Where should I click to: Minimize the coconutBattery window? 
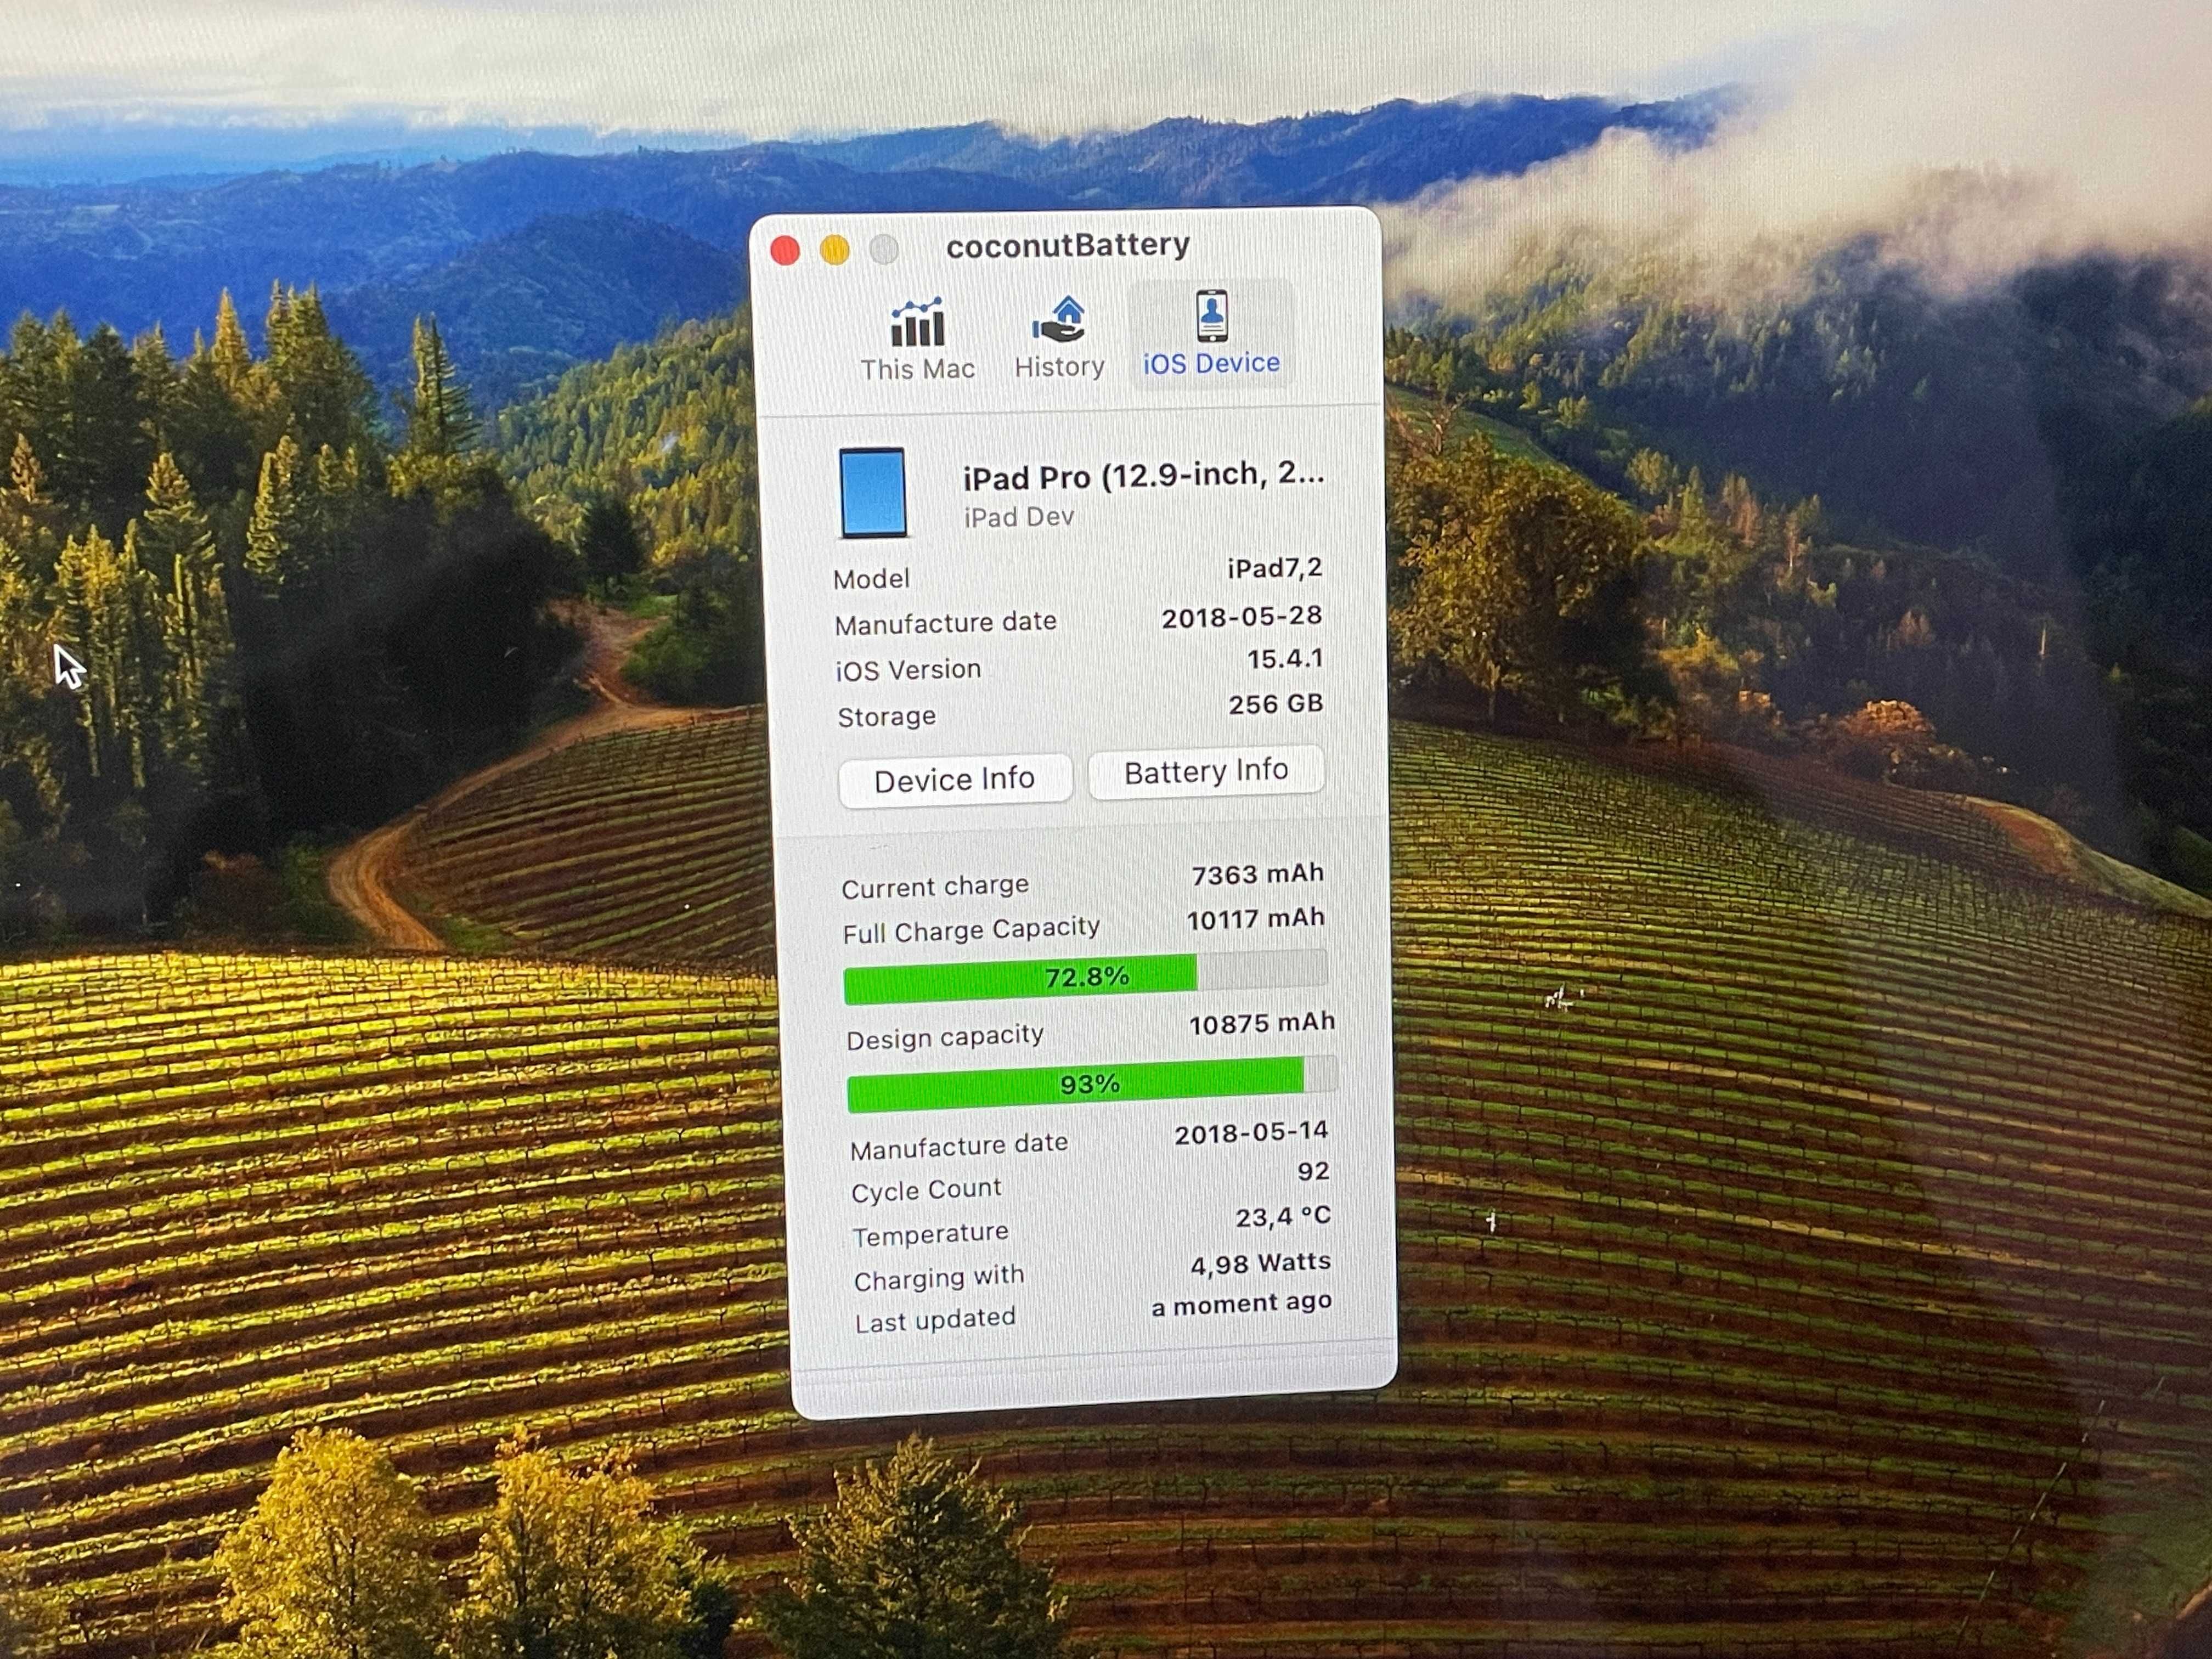(x=835, y=249)
